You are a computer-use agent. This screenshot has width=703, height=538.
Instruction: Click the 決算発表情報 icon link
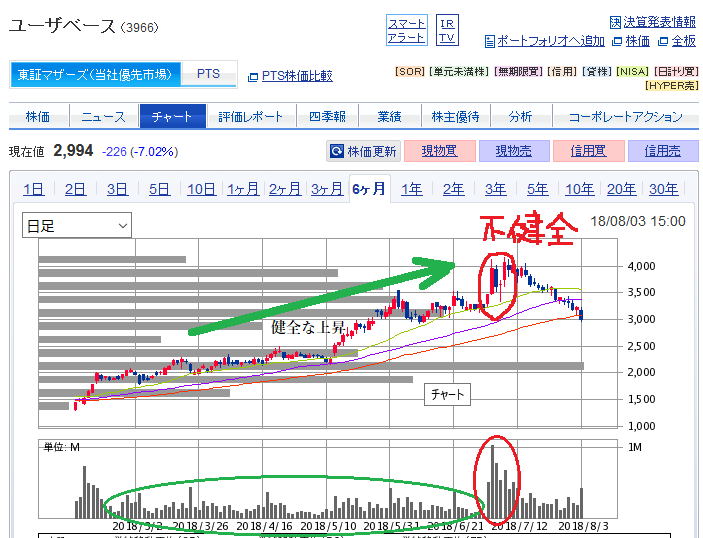pyautogui.click(x=652, y=21)
